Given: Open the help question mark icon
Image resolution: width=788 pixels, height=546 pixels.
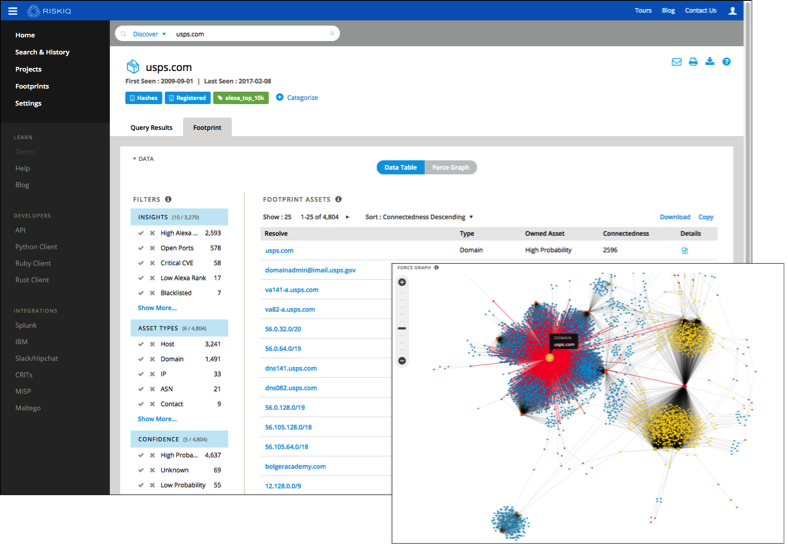Looking at the screenshot, I should coord(726,62).
